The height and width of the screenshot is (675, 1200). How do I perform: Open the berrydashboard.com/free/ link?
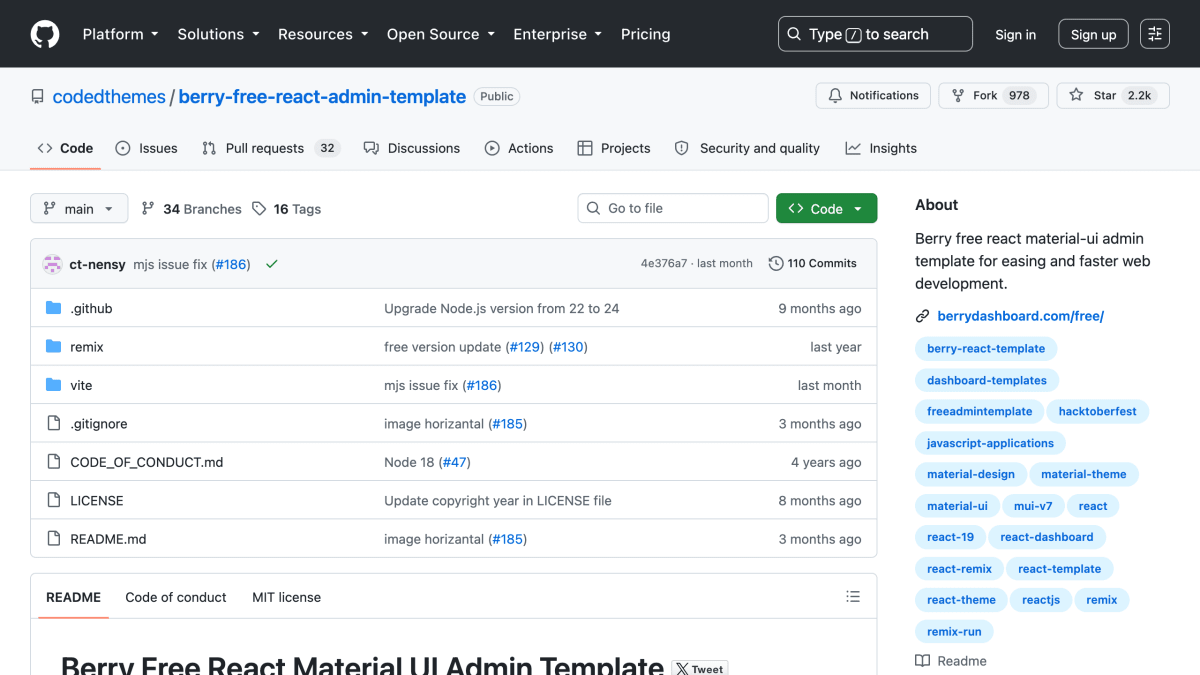[x=1020, y=316]
